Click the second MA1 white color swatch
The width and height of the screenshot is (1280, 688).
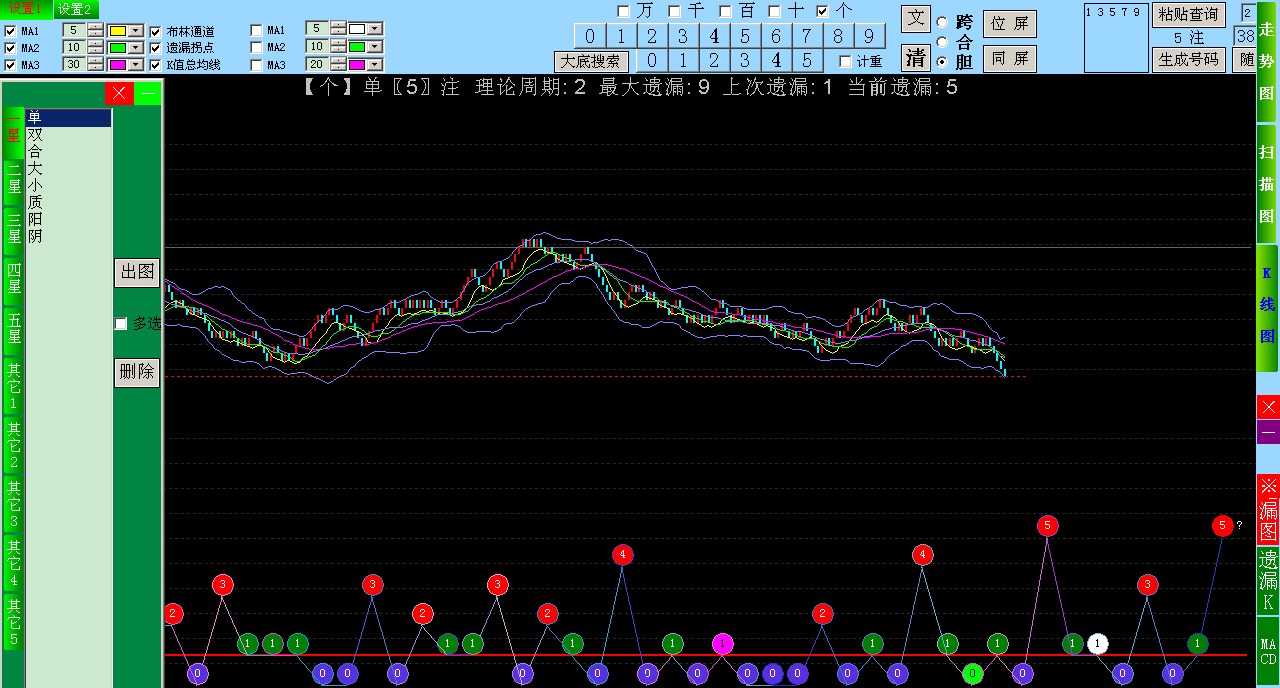(x=357, y=30)
